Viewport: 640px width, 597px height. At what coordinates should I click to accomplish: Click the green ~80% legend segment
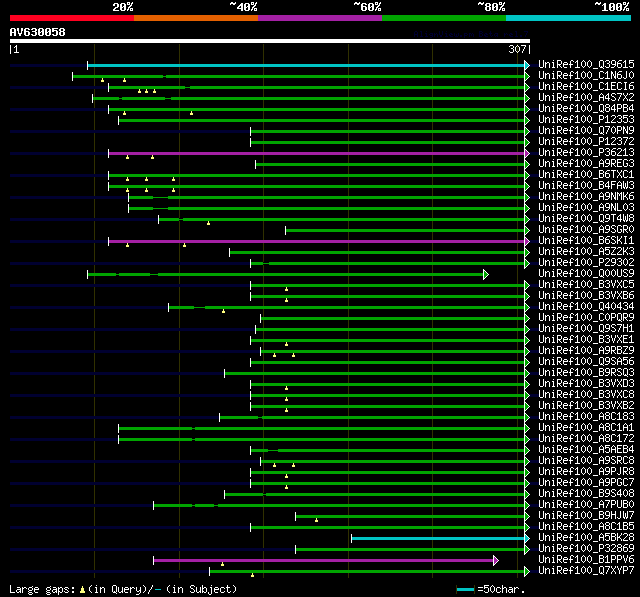click(444, 18)
